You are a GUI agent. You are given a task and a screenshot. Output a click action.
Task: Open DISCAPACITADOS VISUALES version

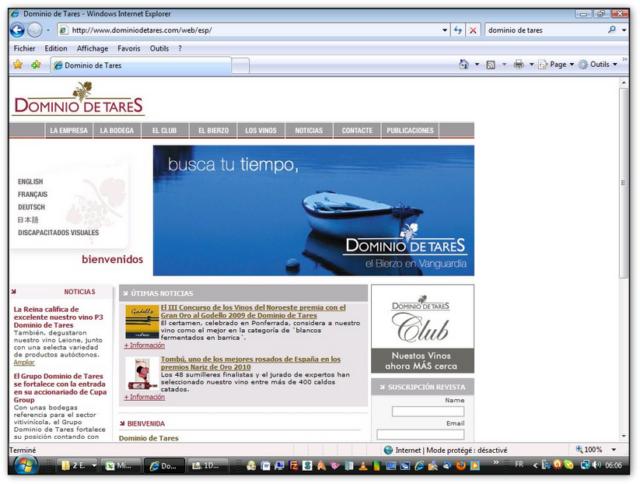pos(58,232)
